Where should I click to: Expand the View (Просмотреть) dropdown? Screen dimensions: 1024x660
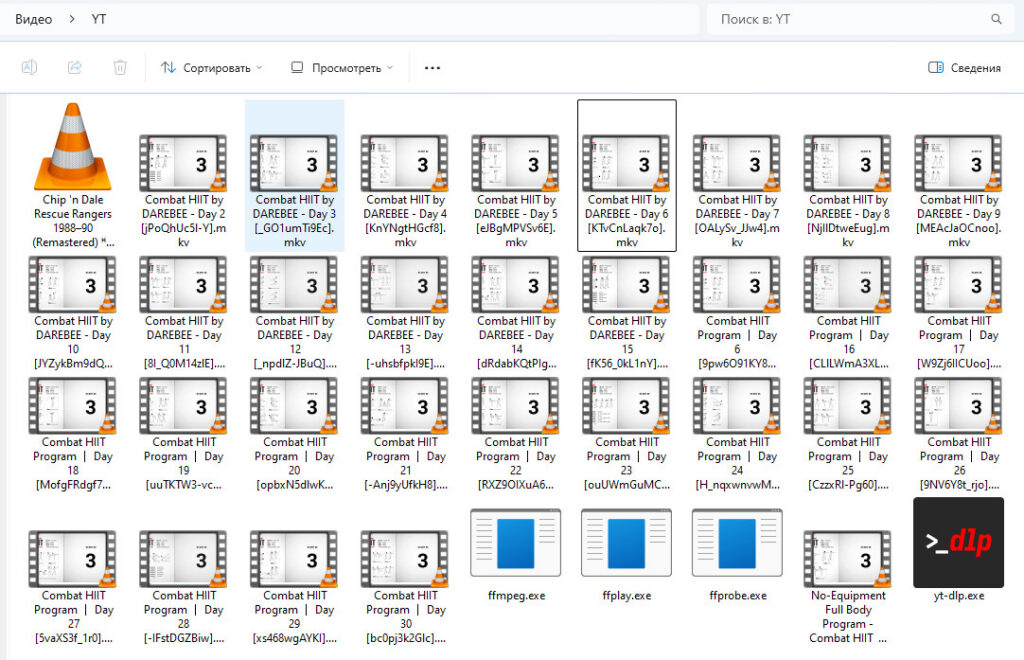click(x=341, y=68)
